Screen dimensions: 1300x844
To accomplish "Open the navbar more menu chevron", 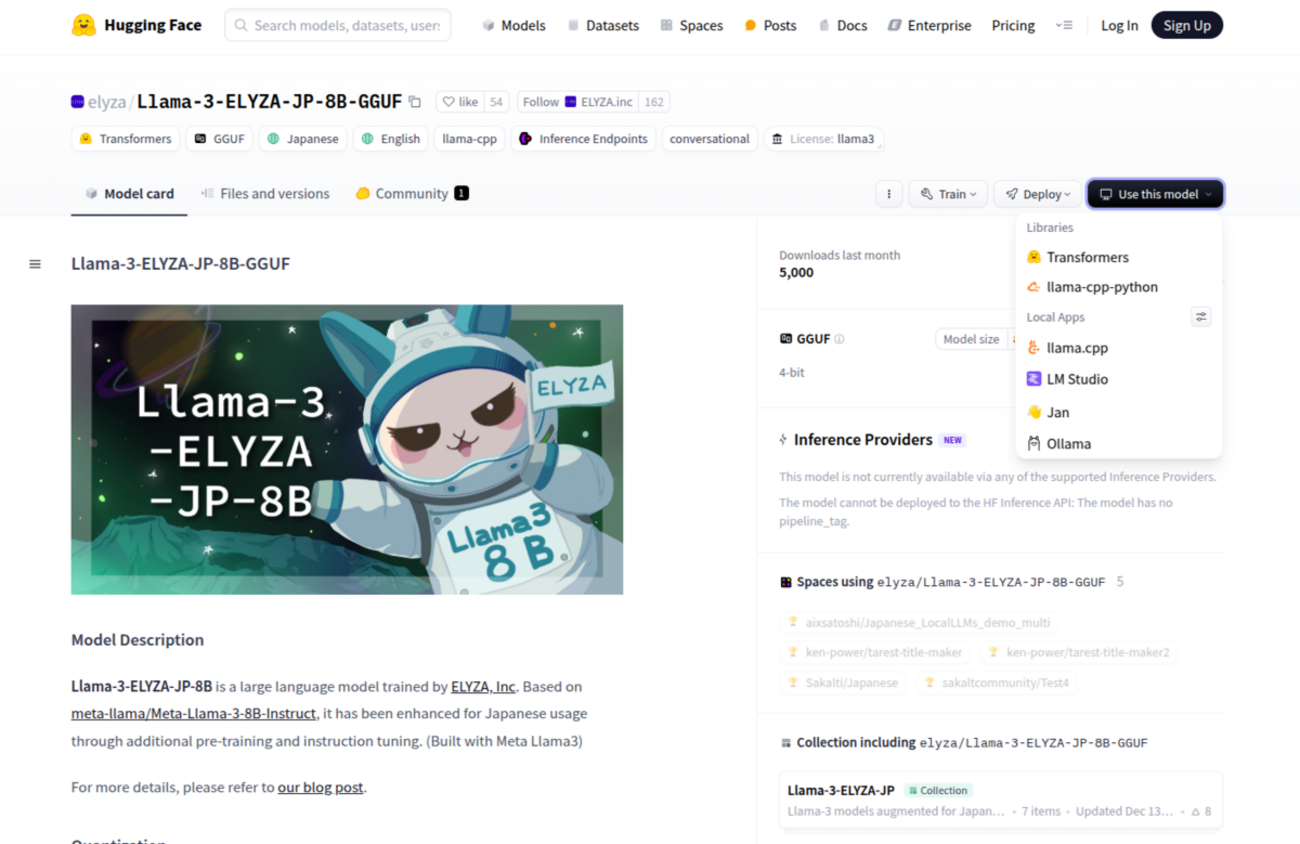I will click(1064, 25).
